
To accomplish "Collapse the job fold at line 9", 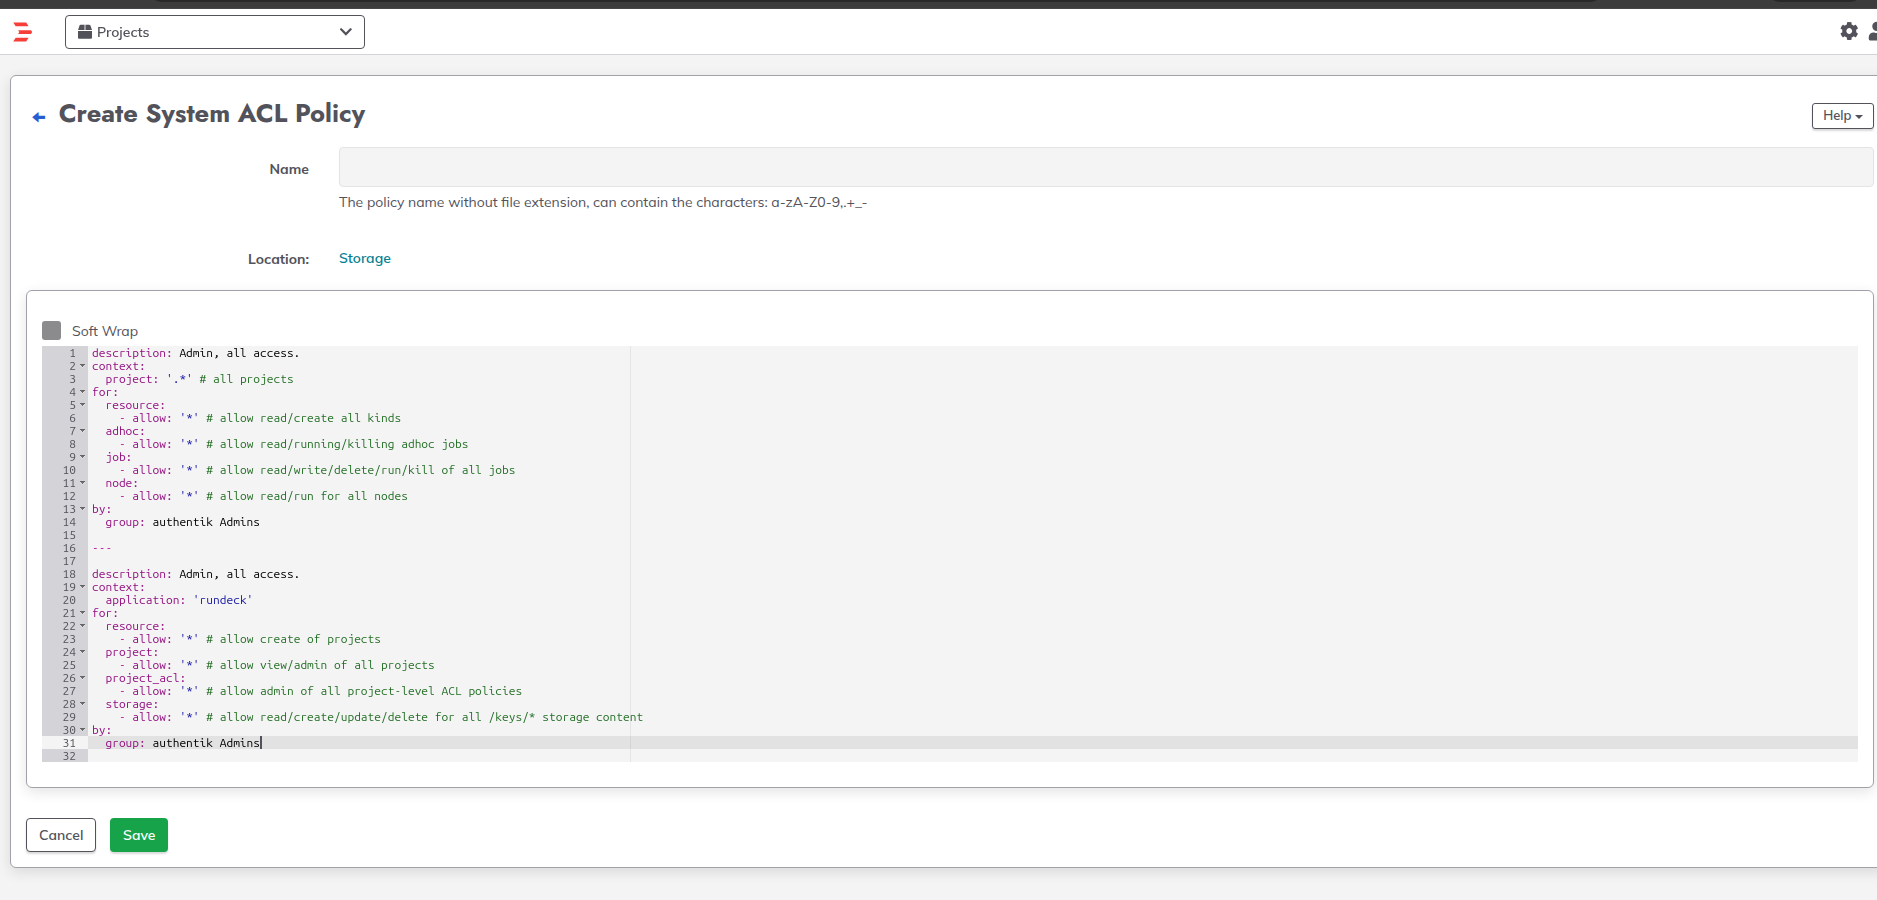I will (x=82, y=457).
